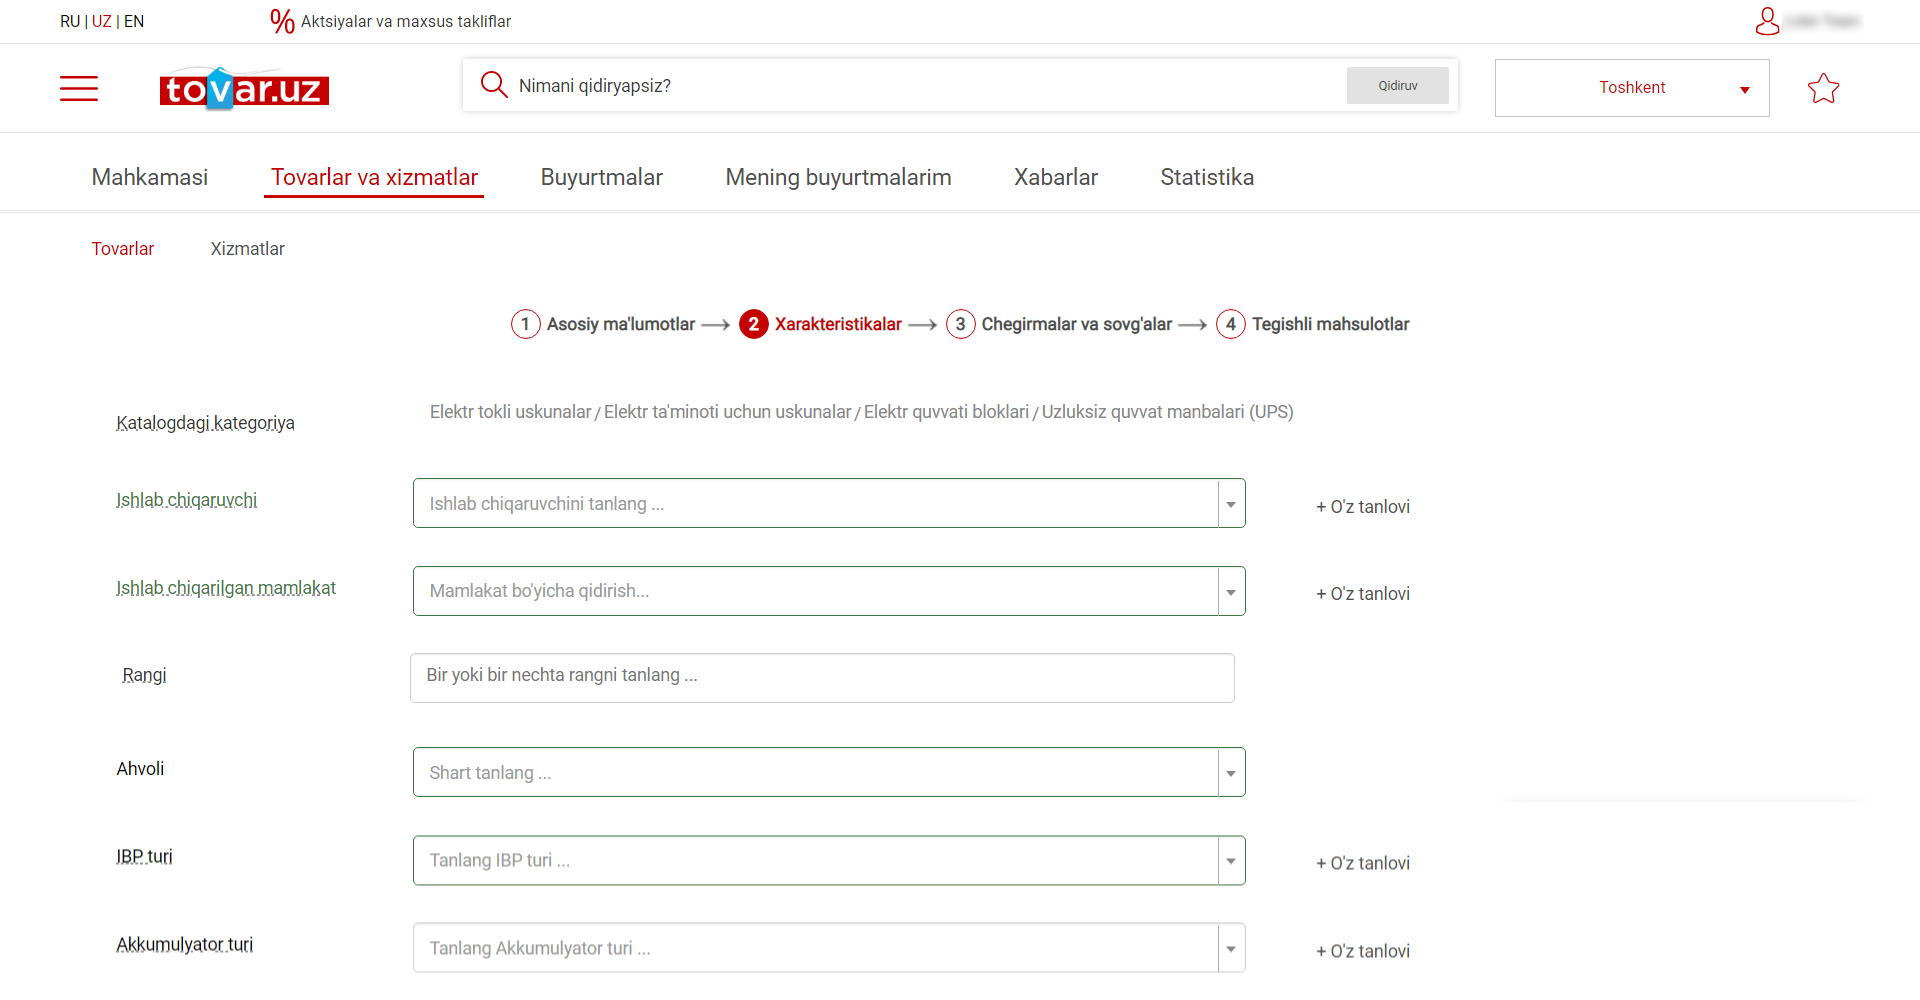Viewport: 1920px width, 1000px height.
Task: Open the hamburger menu
Action: [79, 89]
